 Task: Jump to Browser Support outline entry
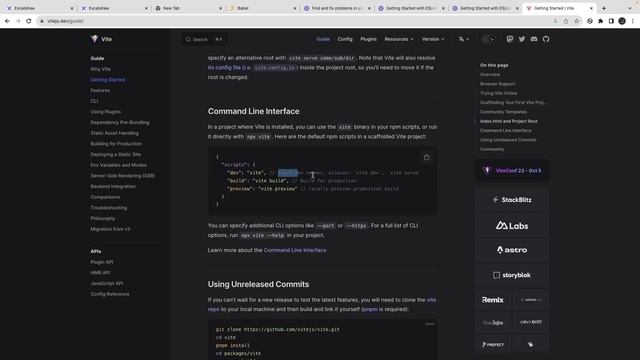point(498,84)
